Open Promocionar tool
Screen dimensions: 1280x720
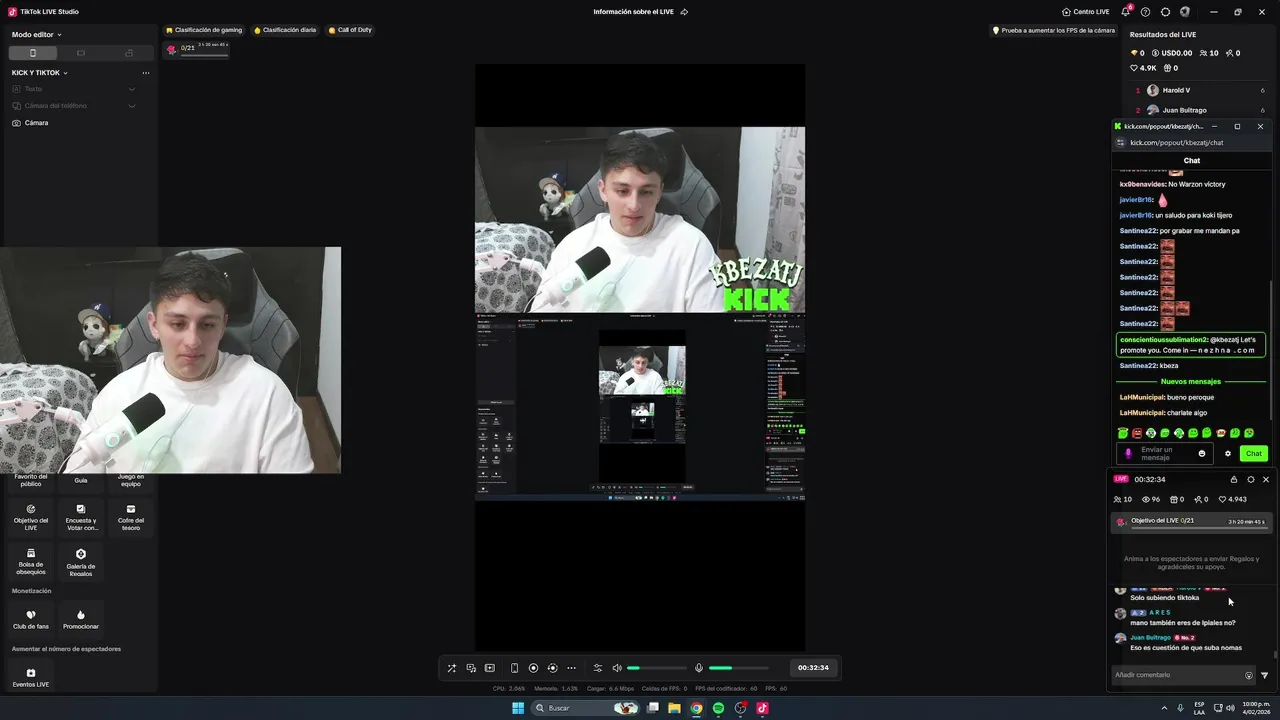81,619
